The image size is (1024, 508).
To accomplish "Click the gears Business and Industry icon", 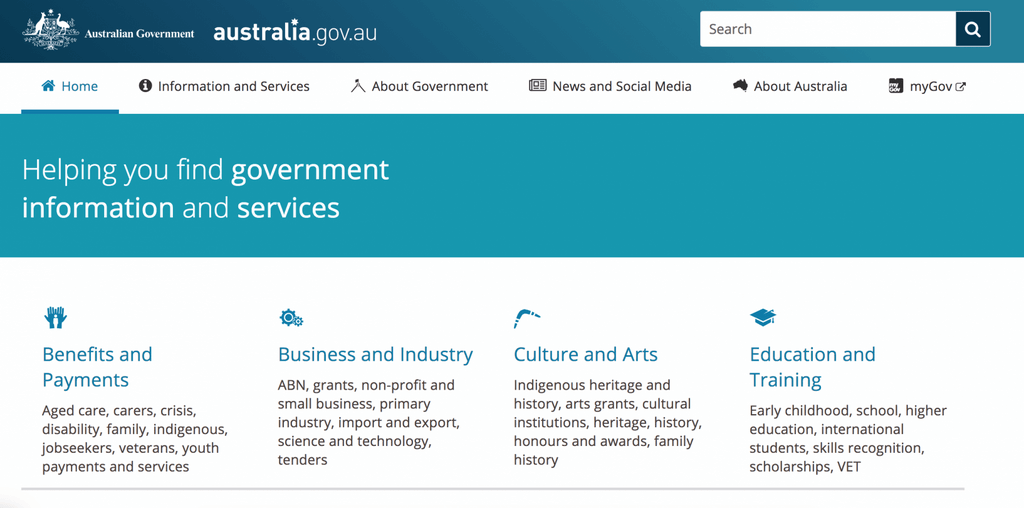I will click(x=291, y=318).
